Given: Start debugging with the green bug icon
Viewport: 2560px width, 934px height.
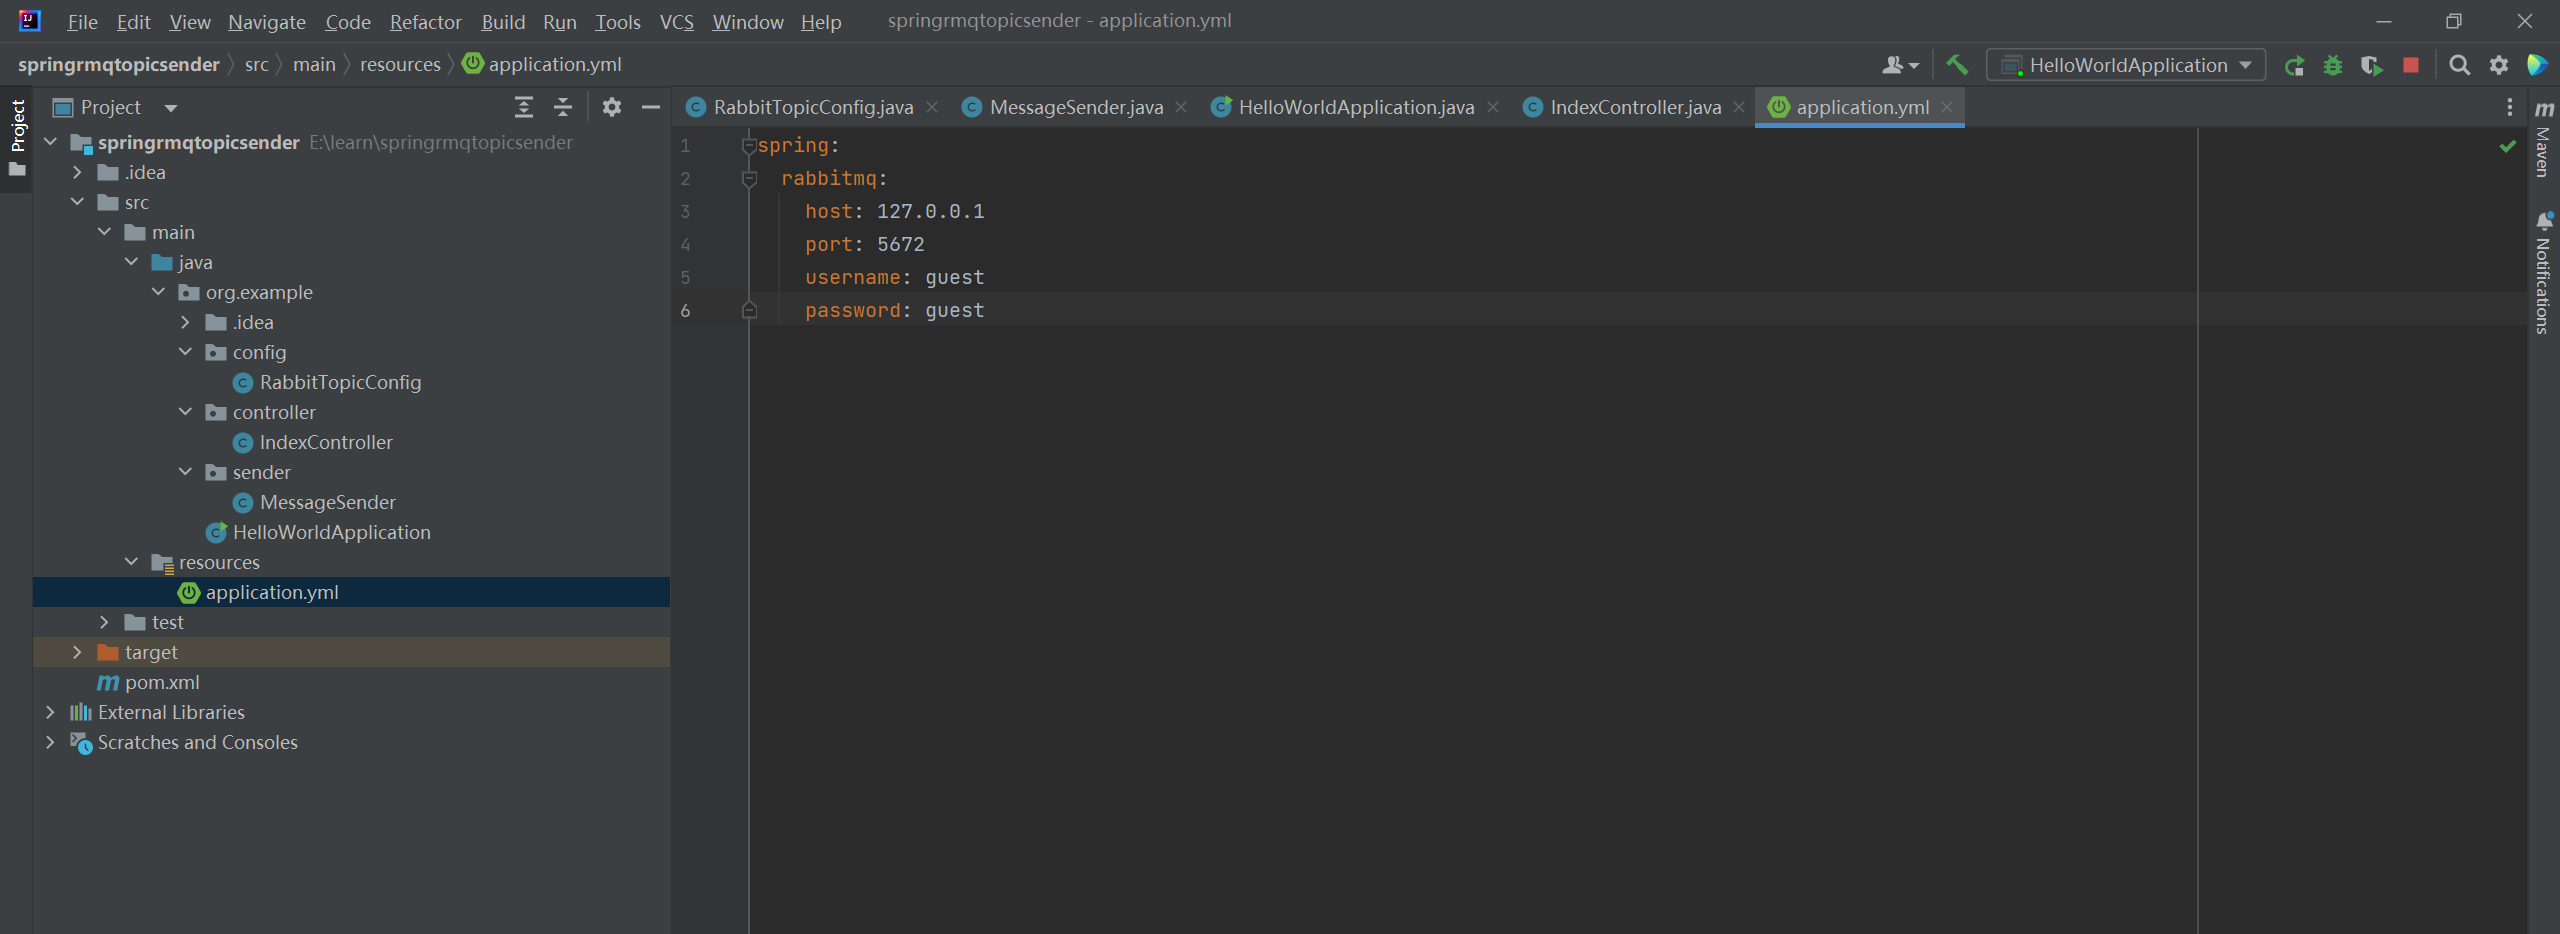Looking at the screenshot, I should click(2333, 66).
